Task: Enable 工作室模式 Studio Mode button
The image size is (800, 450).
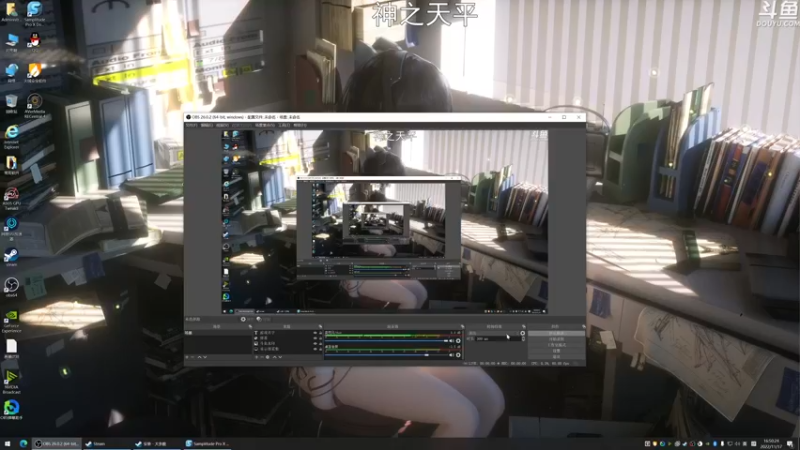Action: tap(557, 345)
